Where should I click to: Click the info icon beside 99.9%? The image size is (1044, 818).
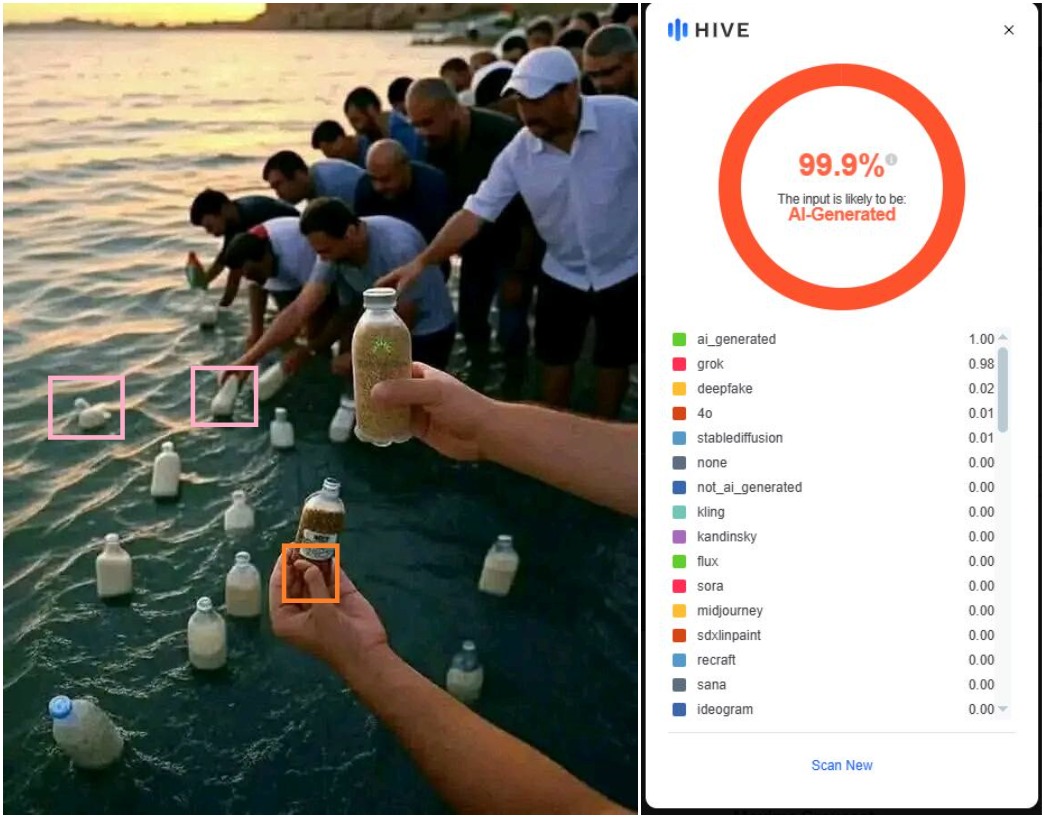tap(892, 160)
